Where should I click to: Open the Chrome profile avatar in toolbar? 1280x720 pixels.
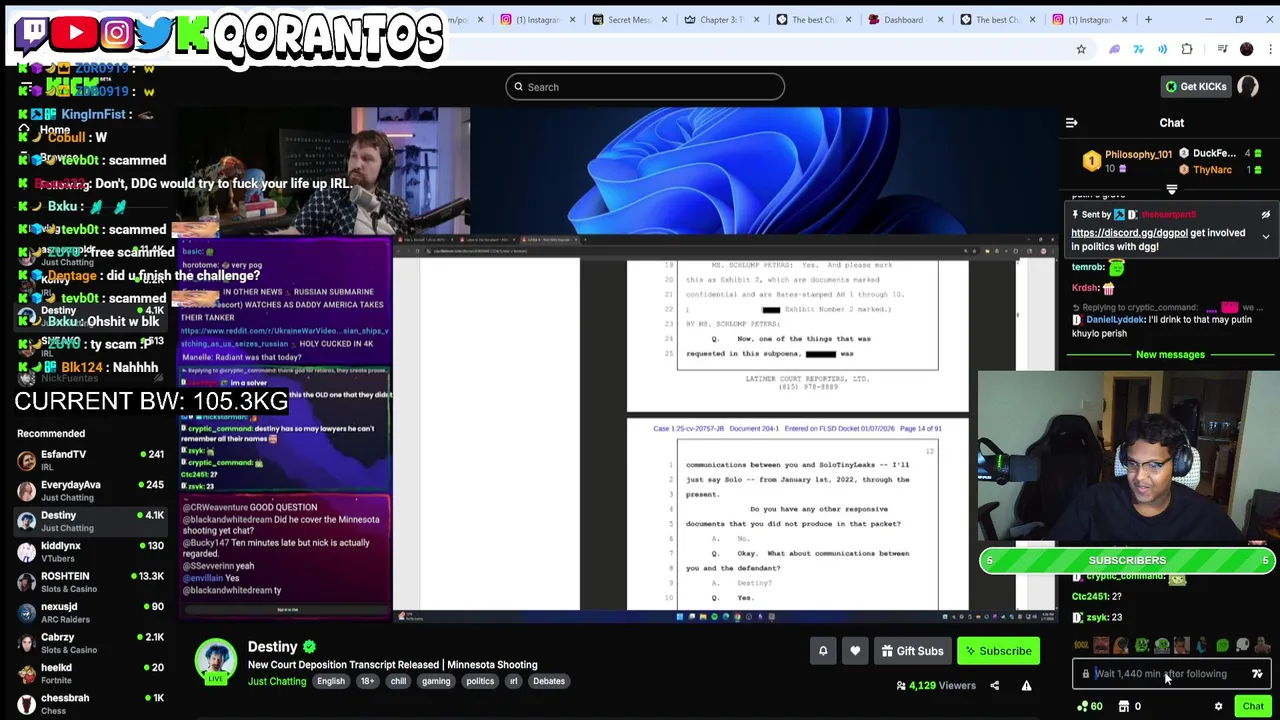click(x=1246, y=49)
